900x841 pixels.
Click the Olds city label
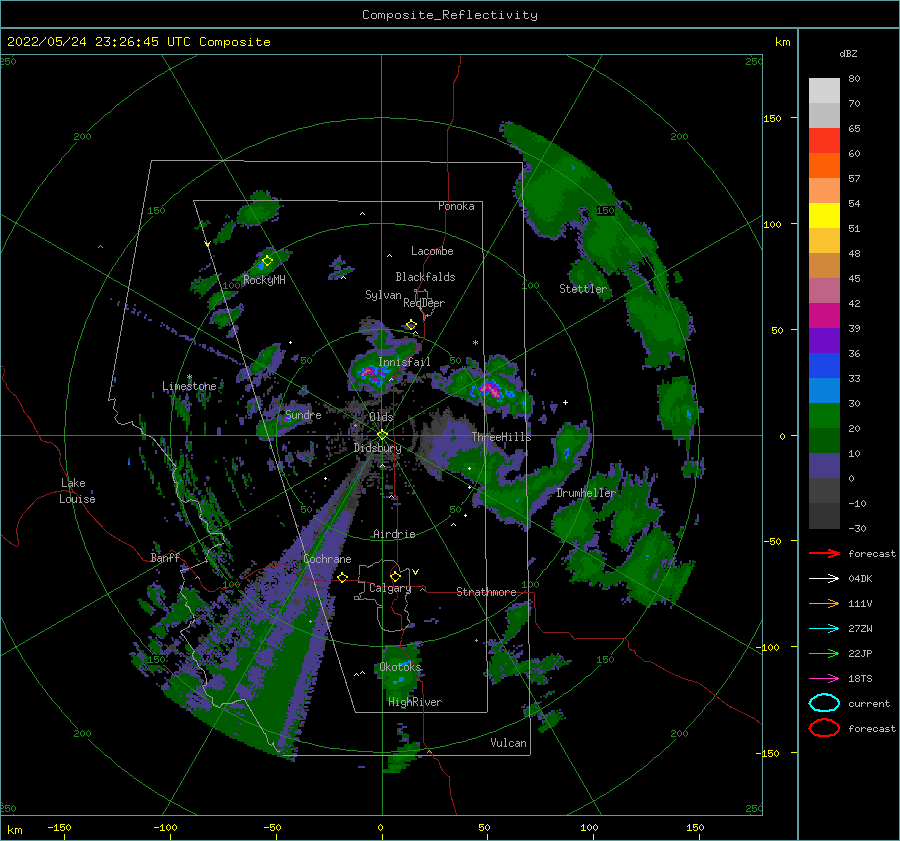click(381, 417)
